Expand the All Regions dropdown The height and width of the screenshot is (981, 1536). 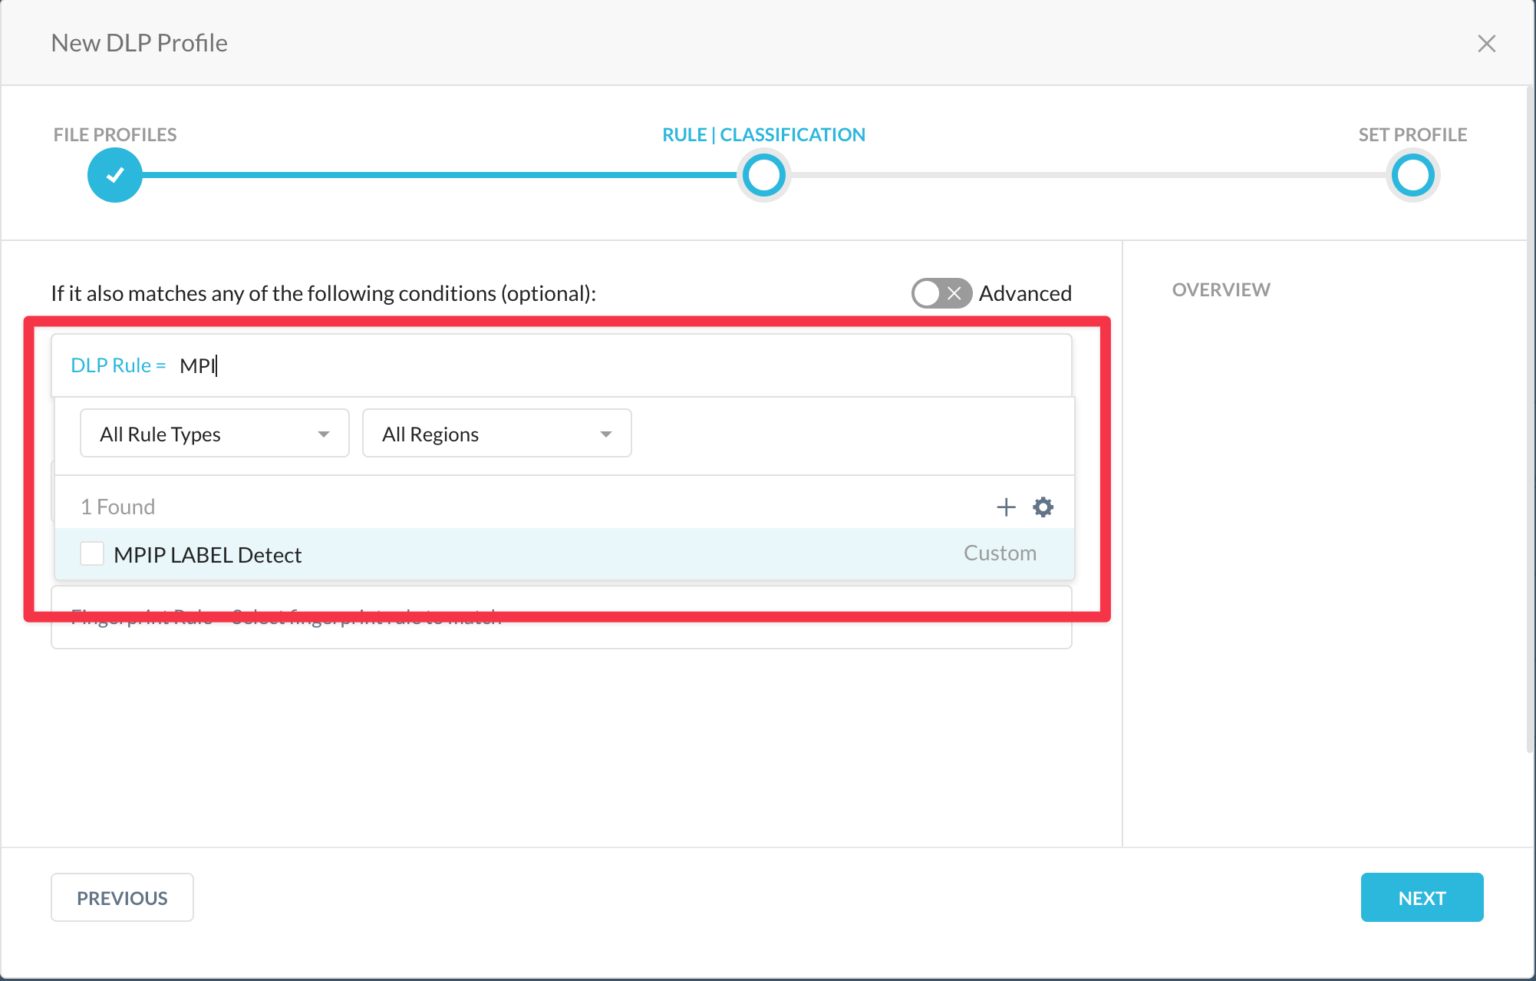496,433
